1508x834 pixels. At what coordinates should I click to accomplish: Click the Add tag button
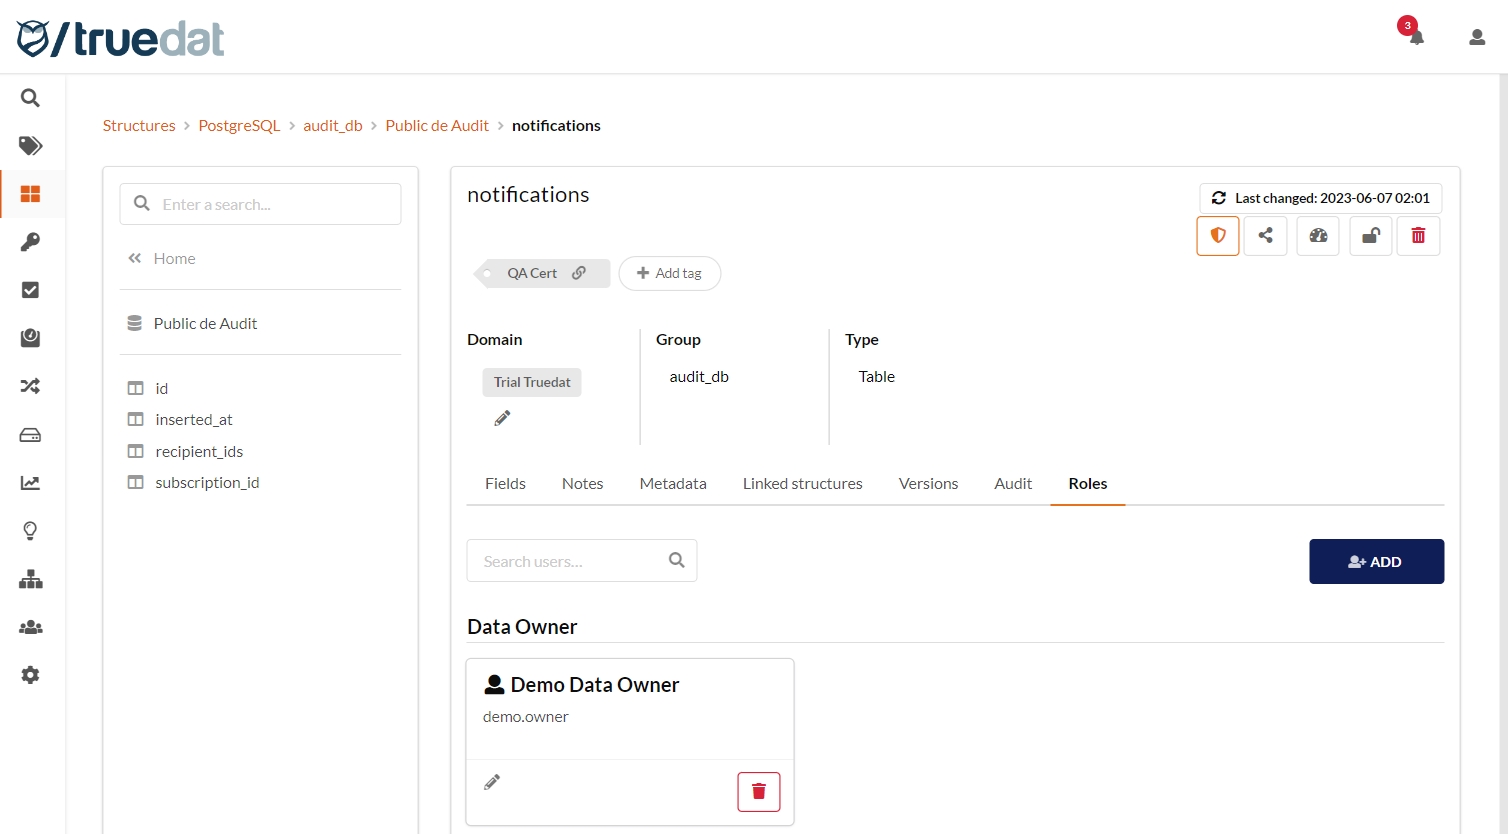coord(669,274)
